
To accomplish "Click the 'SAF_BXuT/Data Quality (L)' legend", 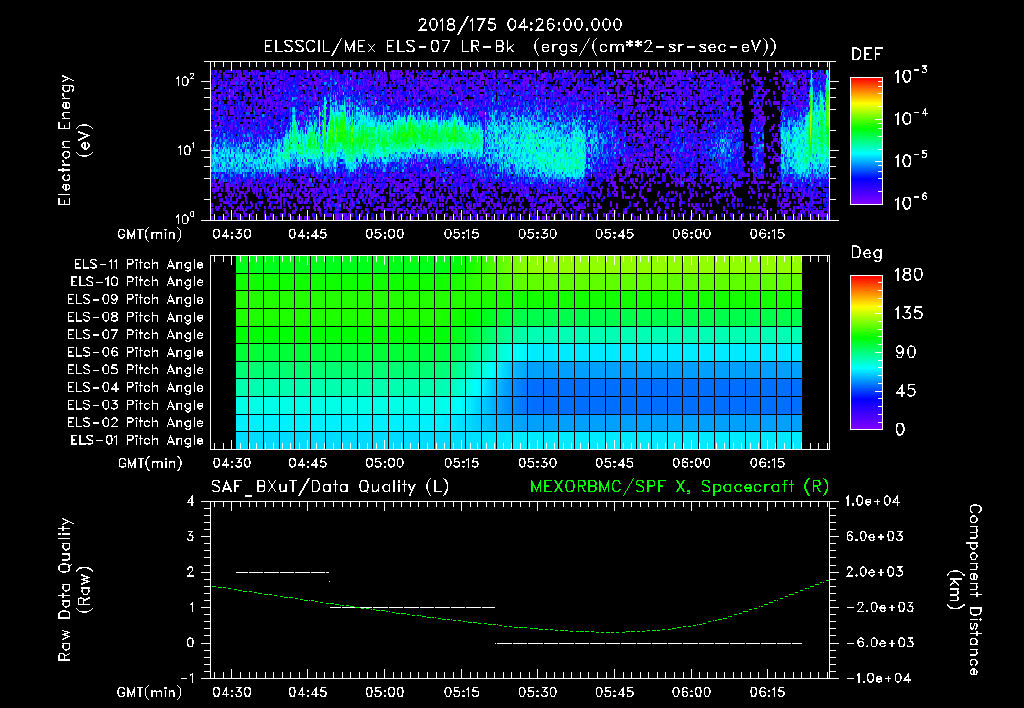I will [330, 487].
